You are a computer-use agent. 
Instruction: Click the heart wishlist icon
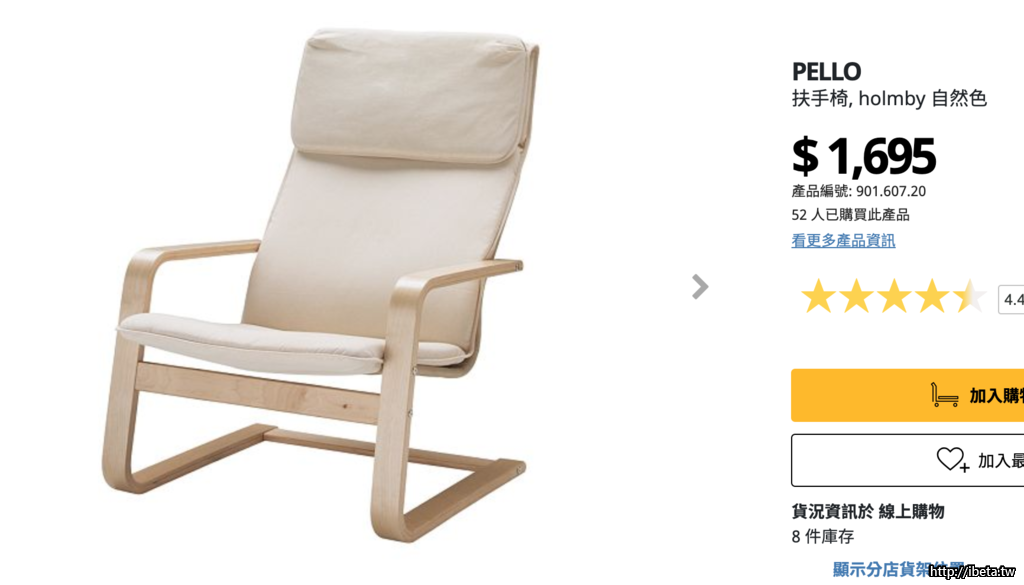(952, 460)
